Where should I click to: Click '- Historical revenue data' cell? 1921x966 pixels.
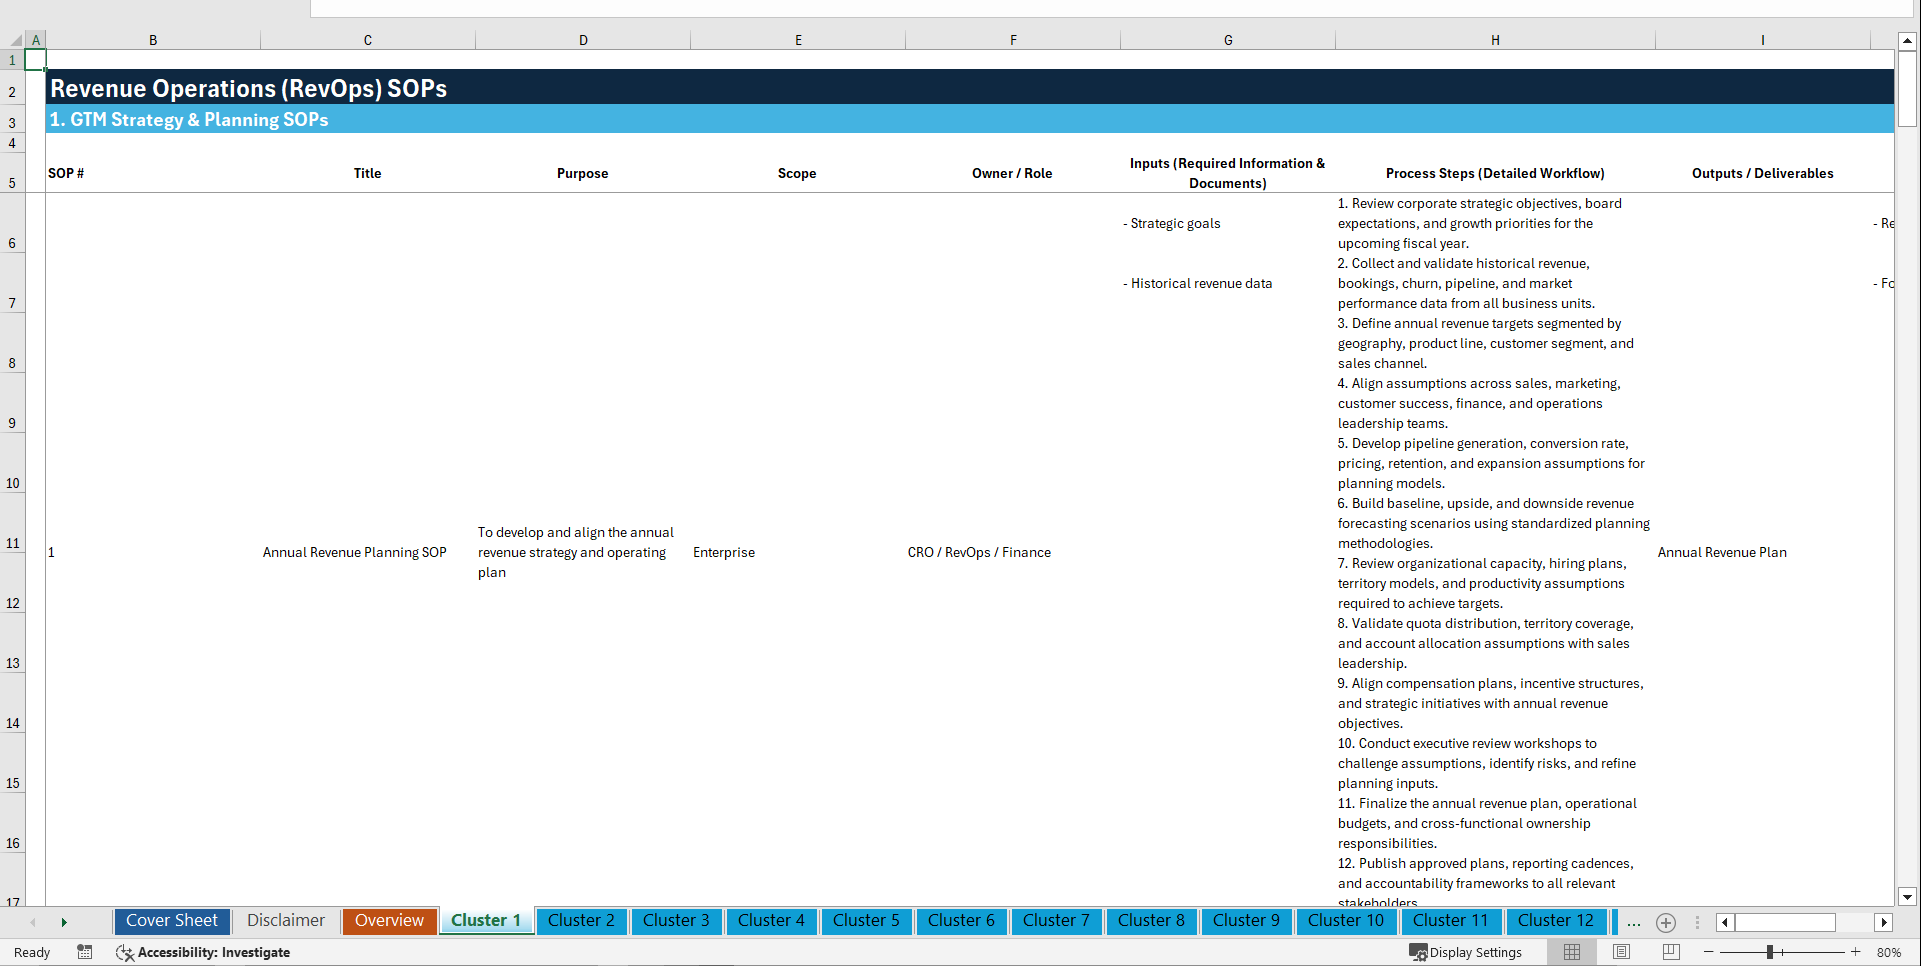1198,283
